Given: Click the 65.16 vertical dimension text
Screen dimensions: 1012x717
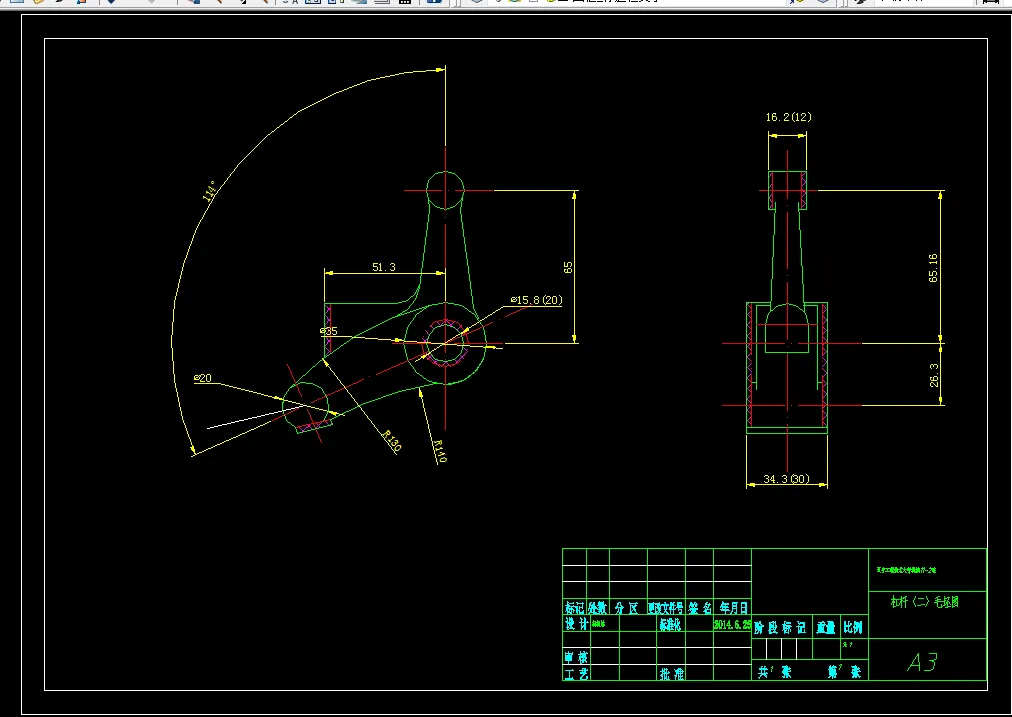Looking at the screenshot, I should click(933, 267).
